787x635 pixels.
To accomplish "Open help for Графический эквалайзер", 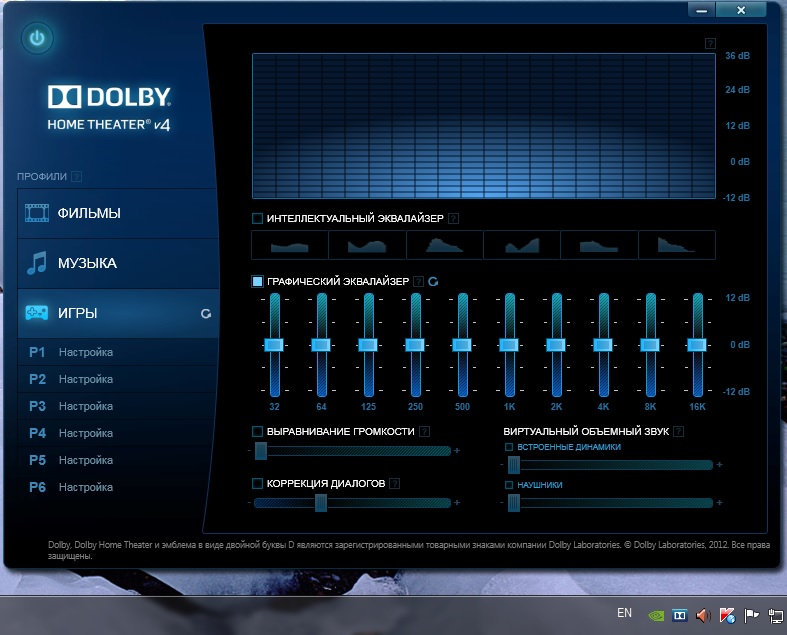I will [418, 282].
